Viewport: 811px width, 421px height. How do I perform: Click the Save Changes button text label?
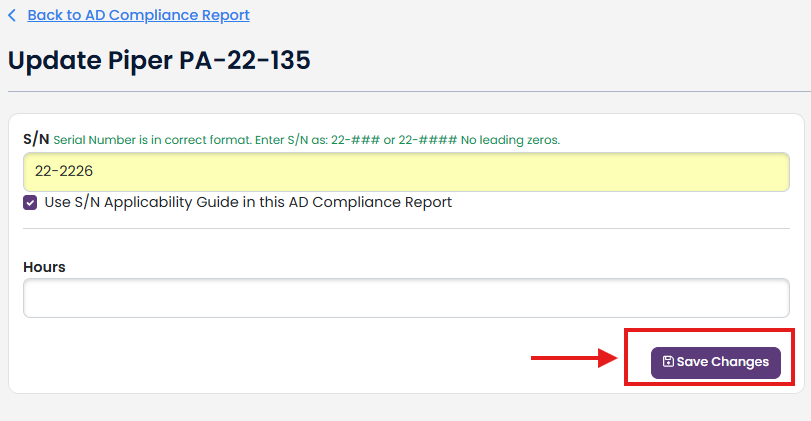[723, 362]
